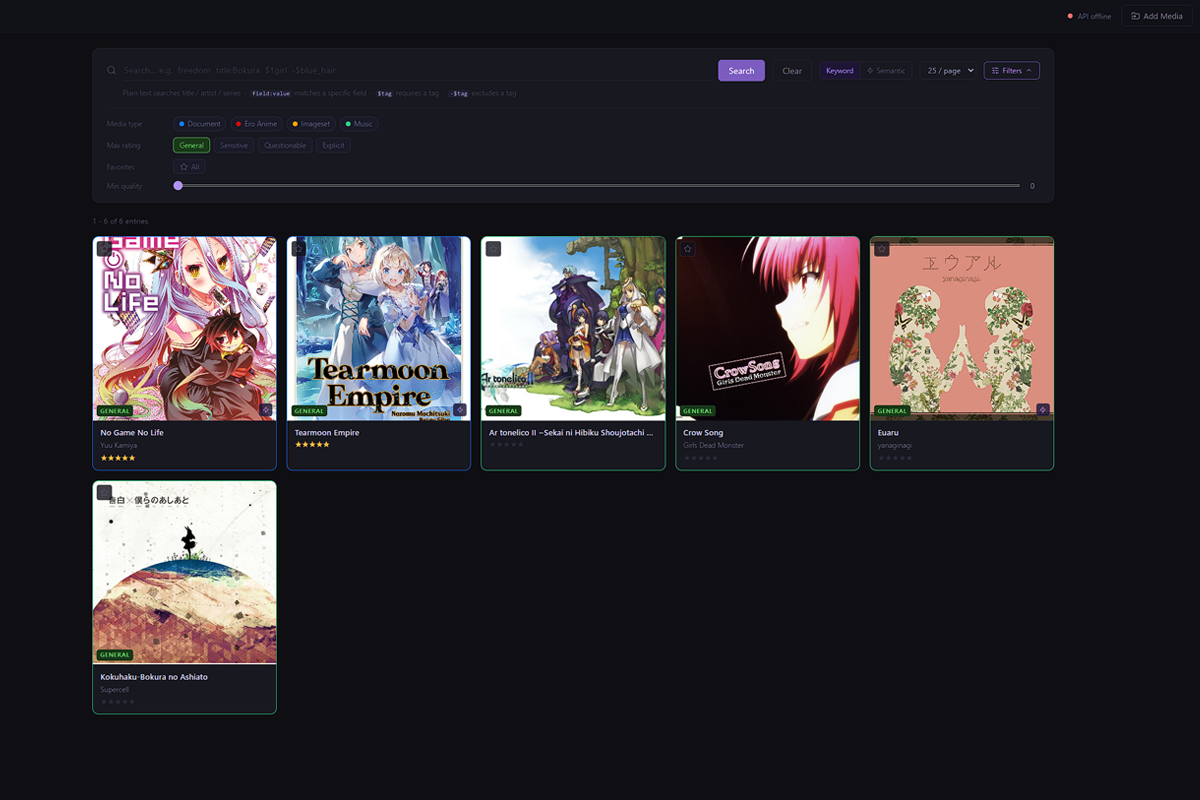Click the purple Search button
1200x800 pixels.
(x=741, y=71)
